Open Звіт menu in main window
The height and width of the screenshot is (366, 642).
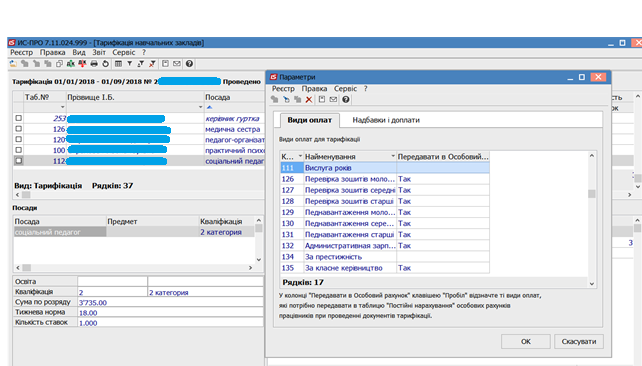pos(99,52)
